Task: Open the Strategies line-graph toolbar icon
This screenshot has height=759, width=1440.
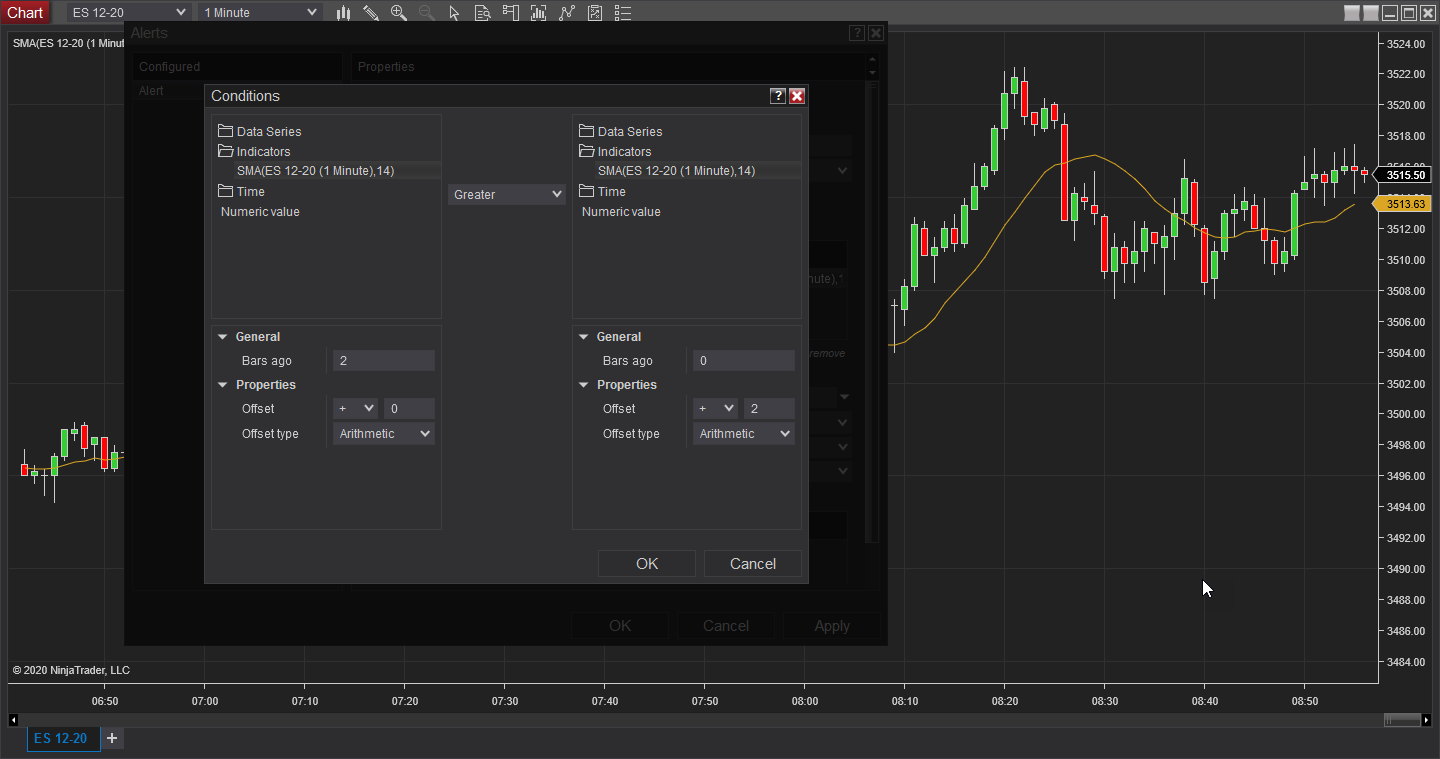Action: tap(567, 13)
